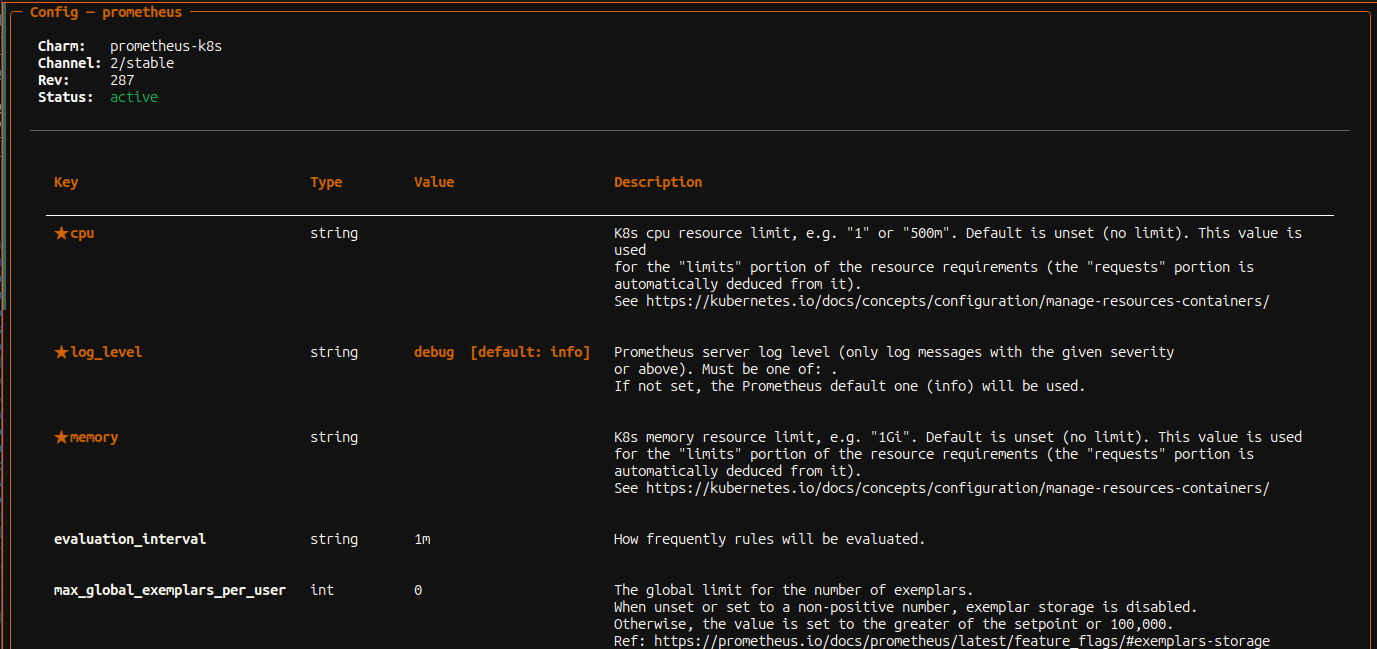Click the green active status text

pos(134,97)
